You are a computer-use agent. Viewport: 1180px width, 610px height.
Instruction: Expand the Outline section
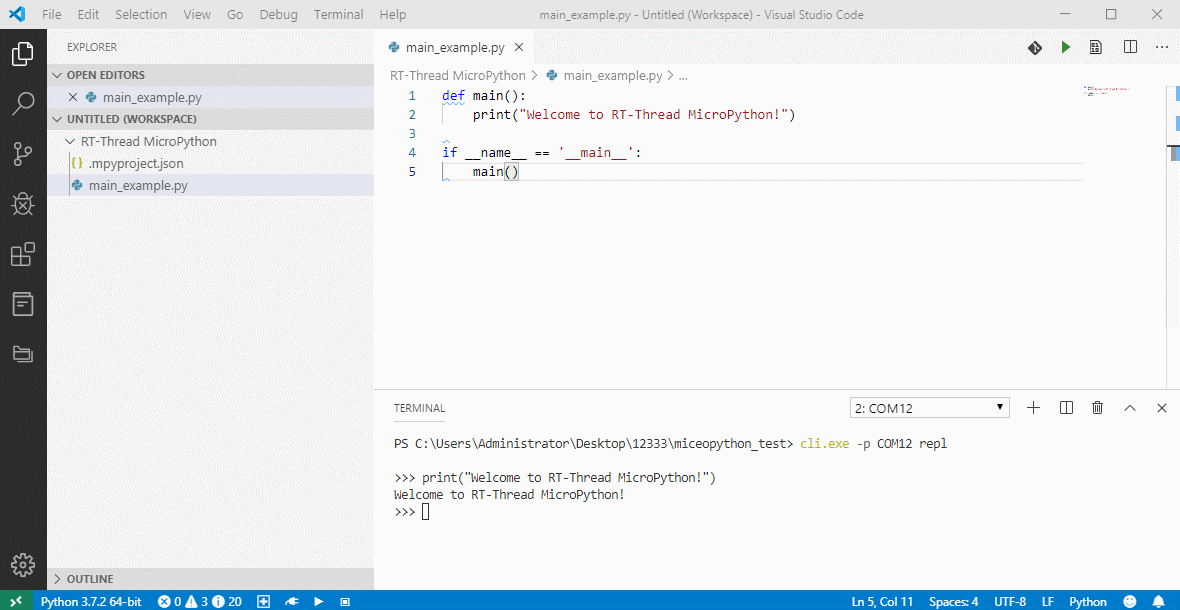[x=89, y=579]
